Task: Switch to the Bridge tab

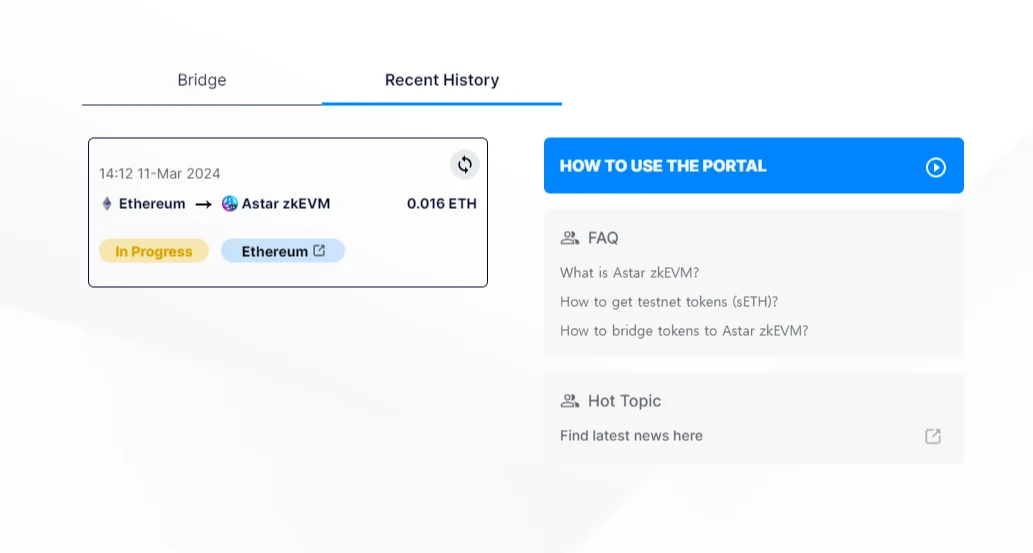Action: 202,80
